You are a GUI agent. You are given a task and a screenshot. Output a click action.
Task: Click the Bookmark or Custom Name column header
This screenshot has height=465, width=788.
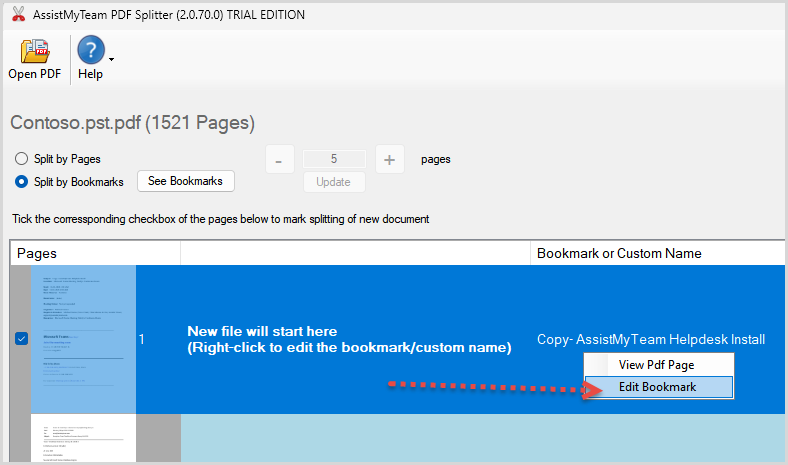tap(619, 253)
